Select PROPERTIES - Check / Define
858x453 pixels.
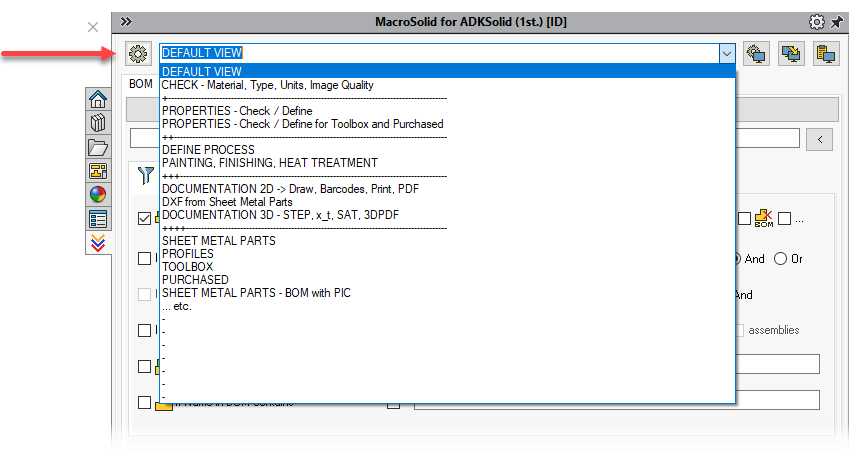pos(447,111)
